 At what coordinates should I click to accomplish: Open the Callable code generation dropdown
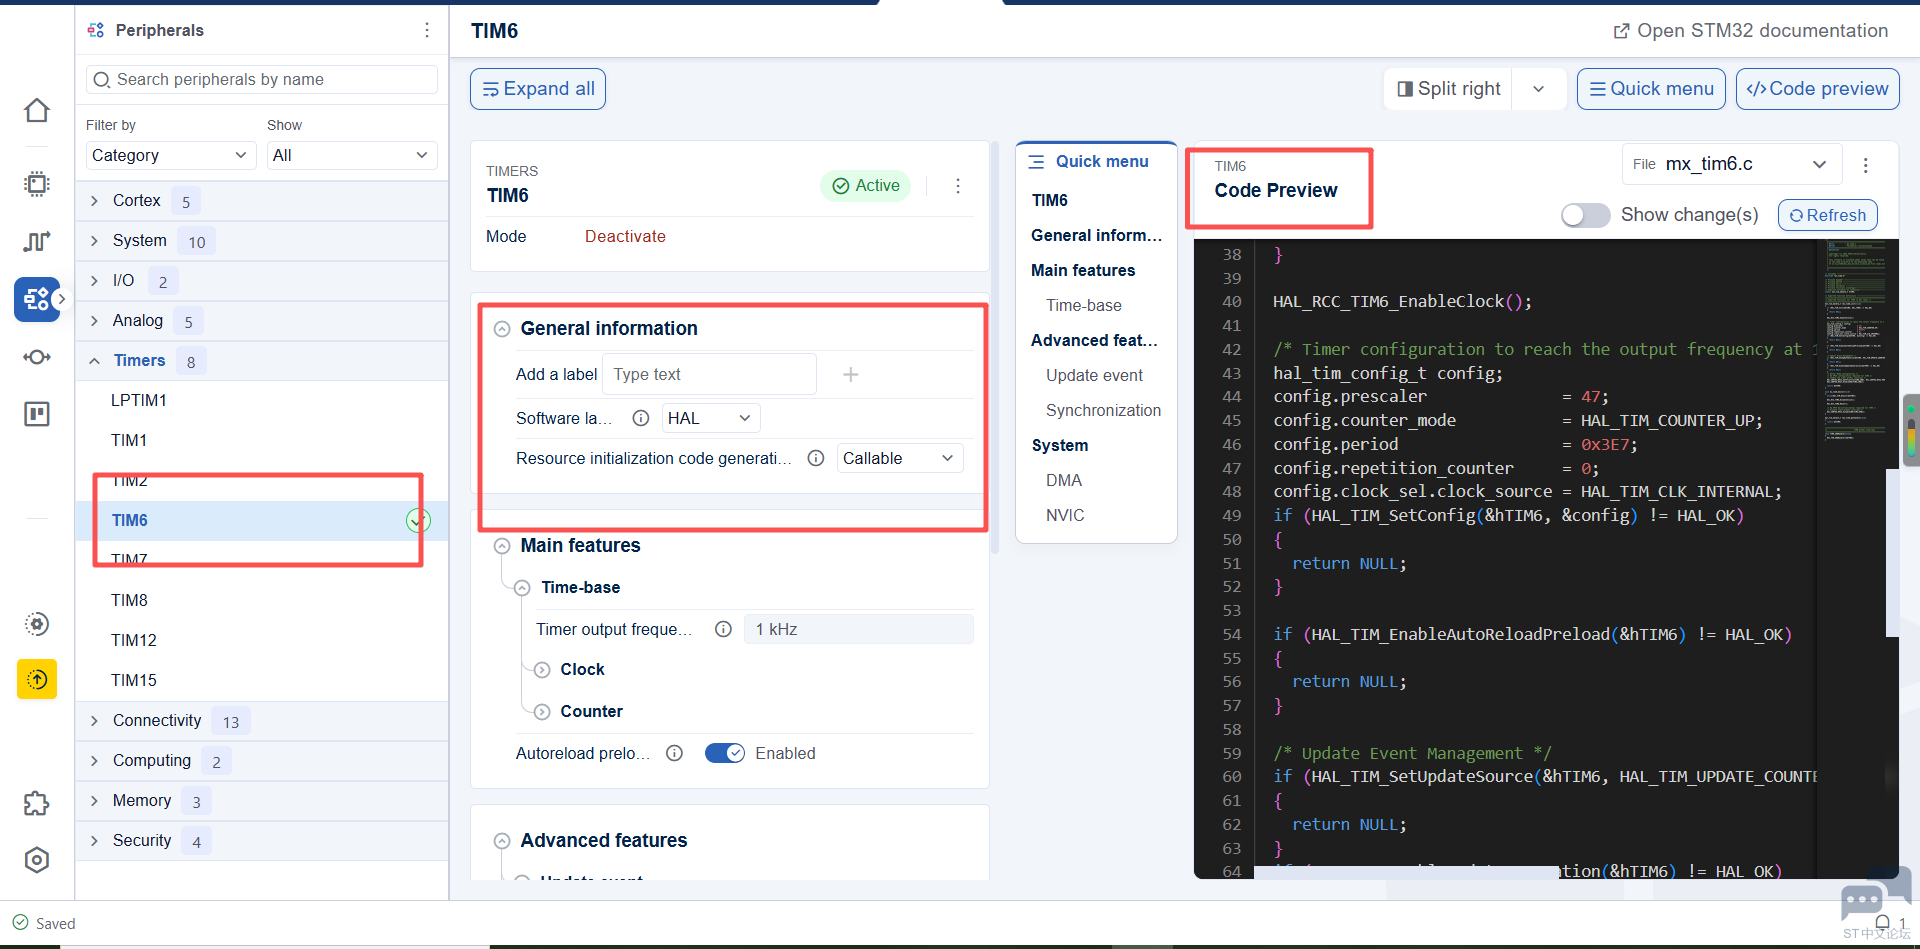(x=900, y=458)
